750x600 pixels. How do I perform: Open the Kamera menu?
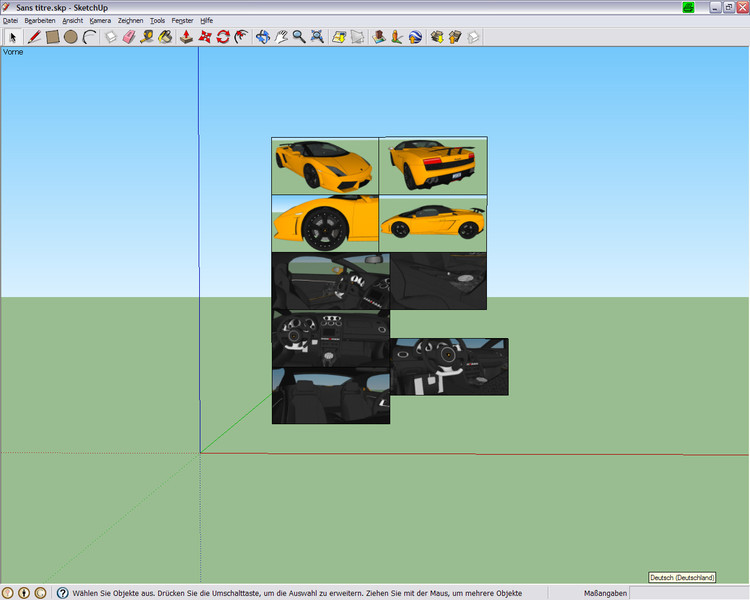[100, 21]
